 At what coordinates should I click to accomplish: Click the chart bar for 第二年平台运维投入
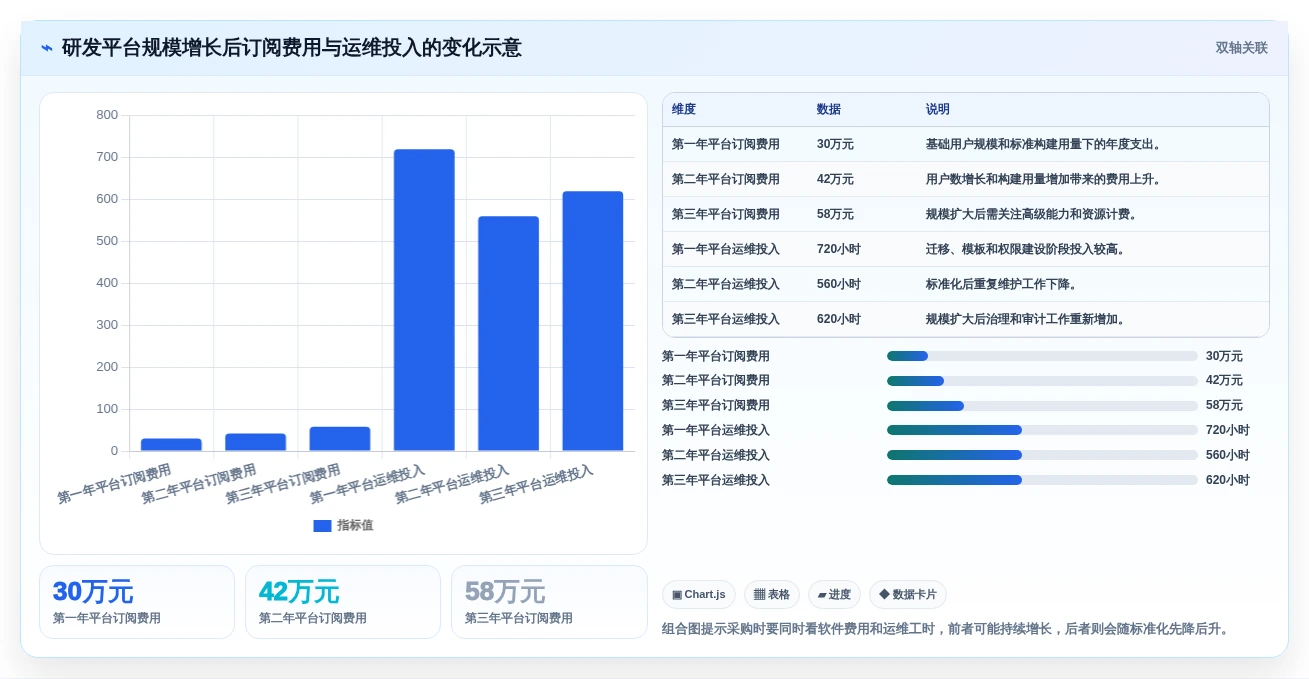click(508, 334)
